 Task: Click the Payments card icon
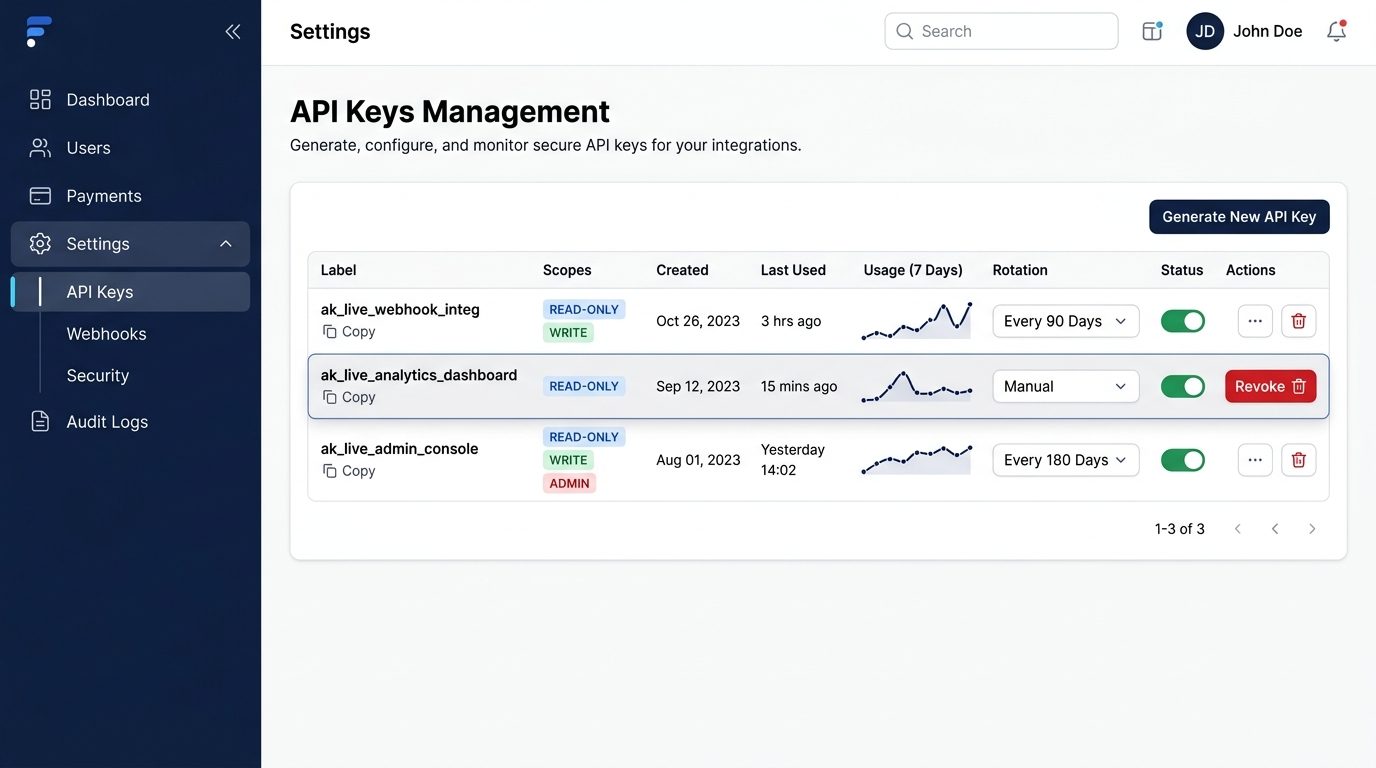pyautogui.click(x=40, y=196)
